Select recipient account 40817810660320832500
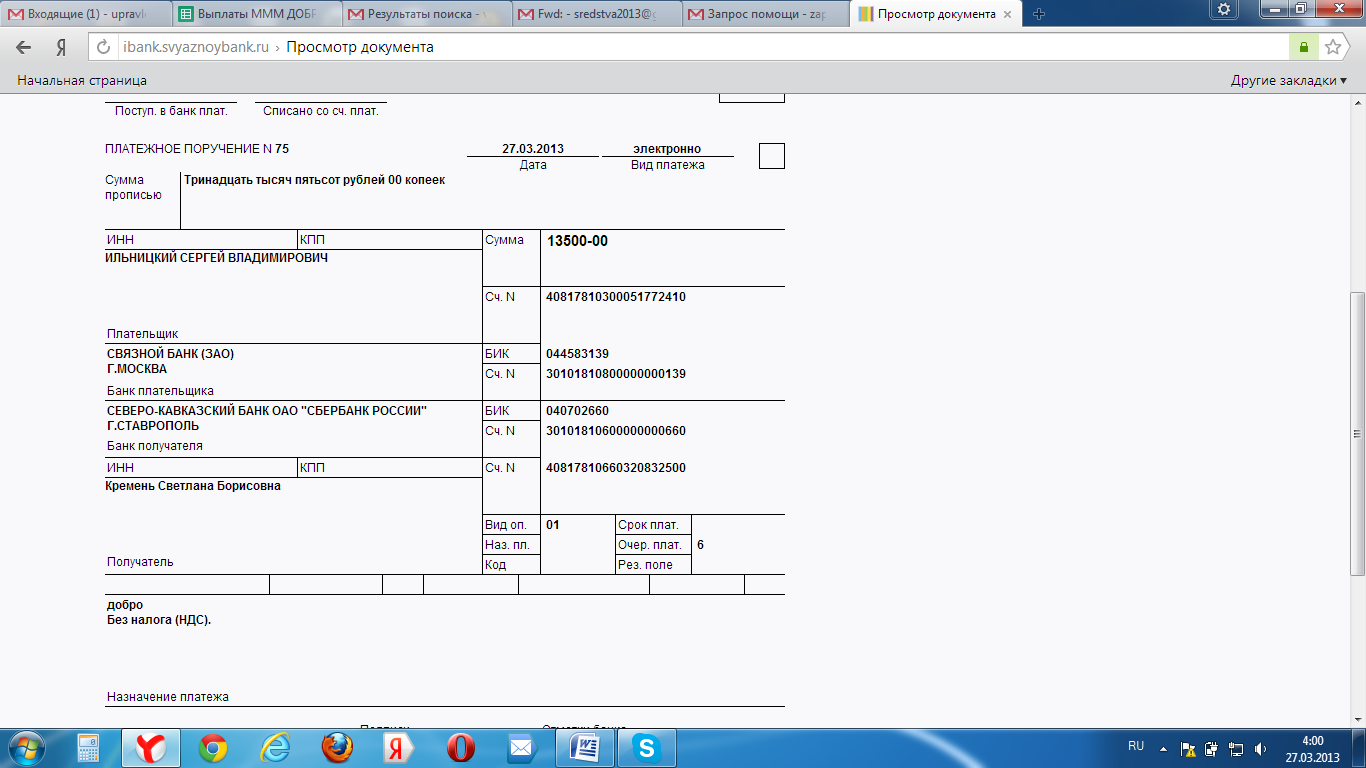The width and height of the screenshot is (1366, 768). coord(616,468)
